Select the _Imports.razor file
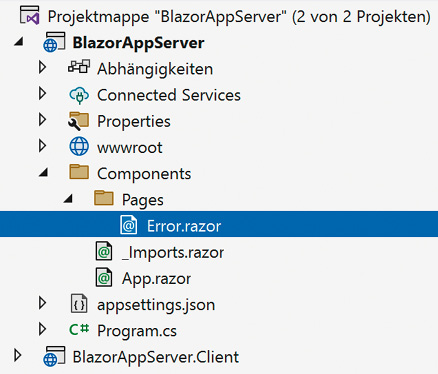 click(173, 252)
